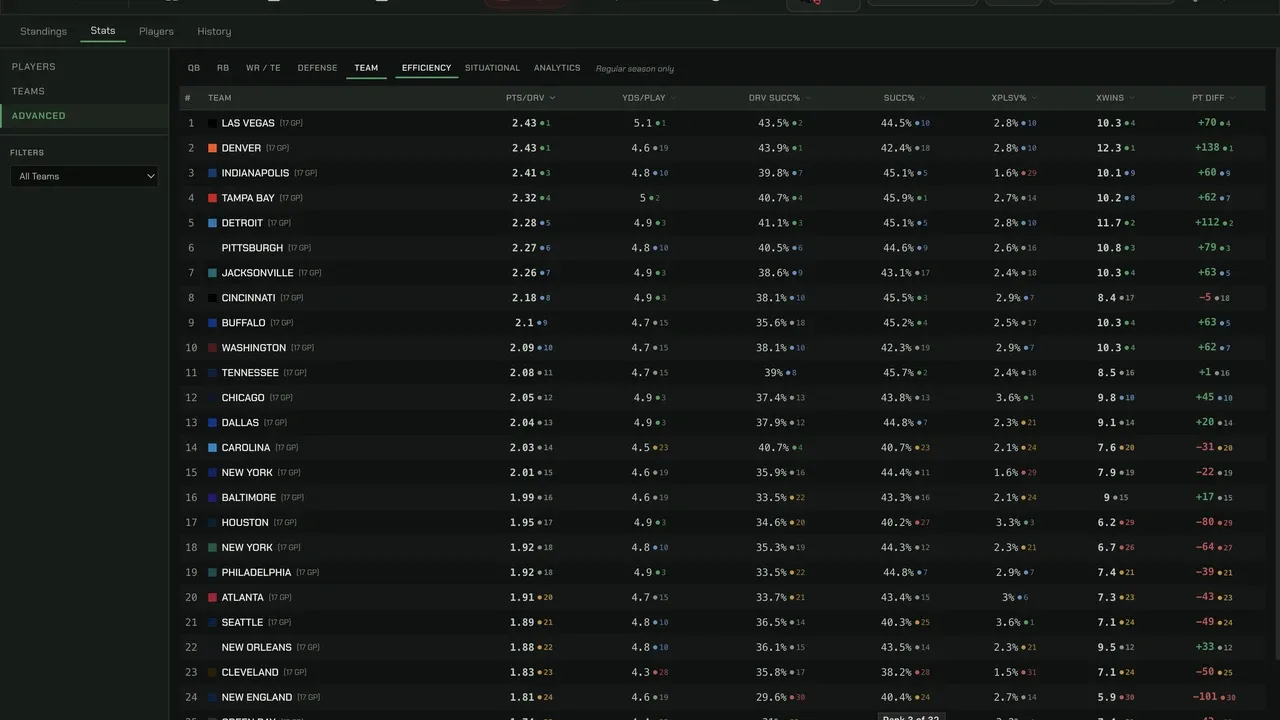The width and height of the screenshot is (1280, 720).
Task: Click Cleveland's 4.3 YDS/PLAY value
Action: (x=641, y=673)
